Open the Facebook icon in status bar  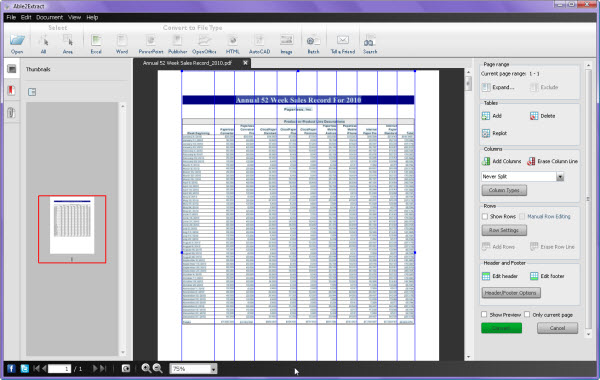(11, 369)
